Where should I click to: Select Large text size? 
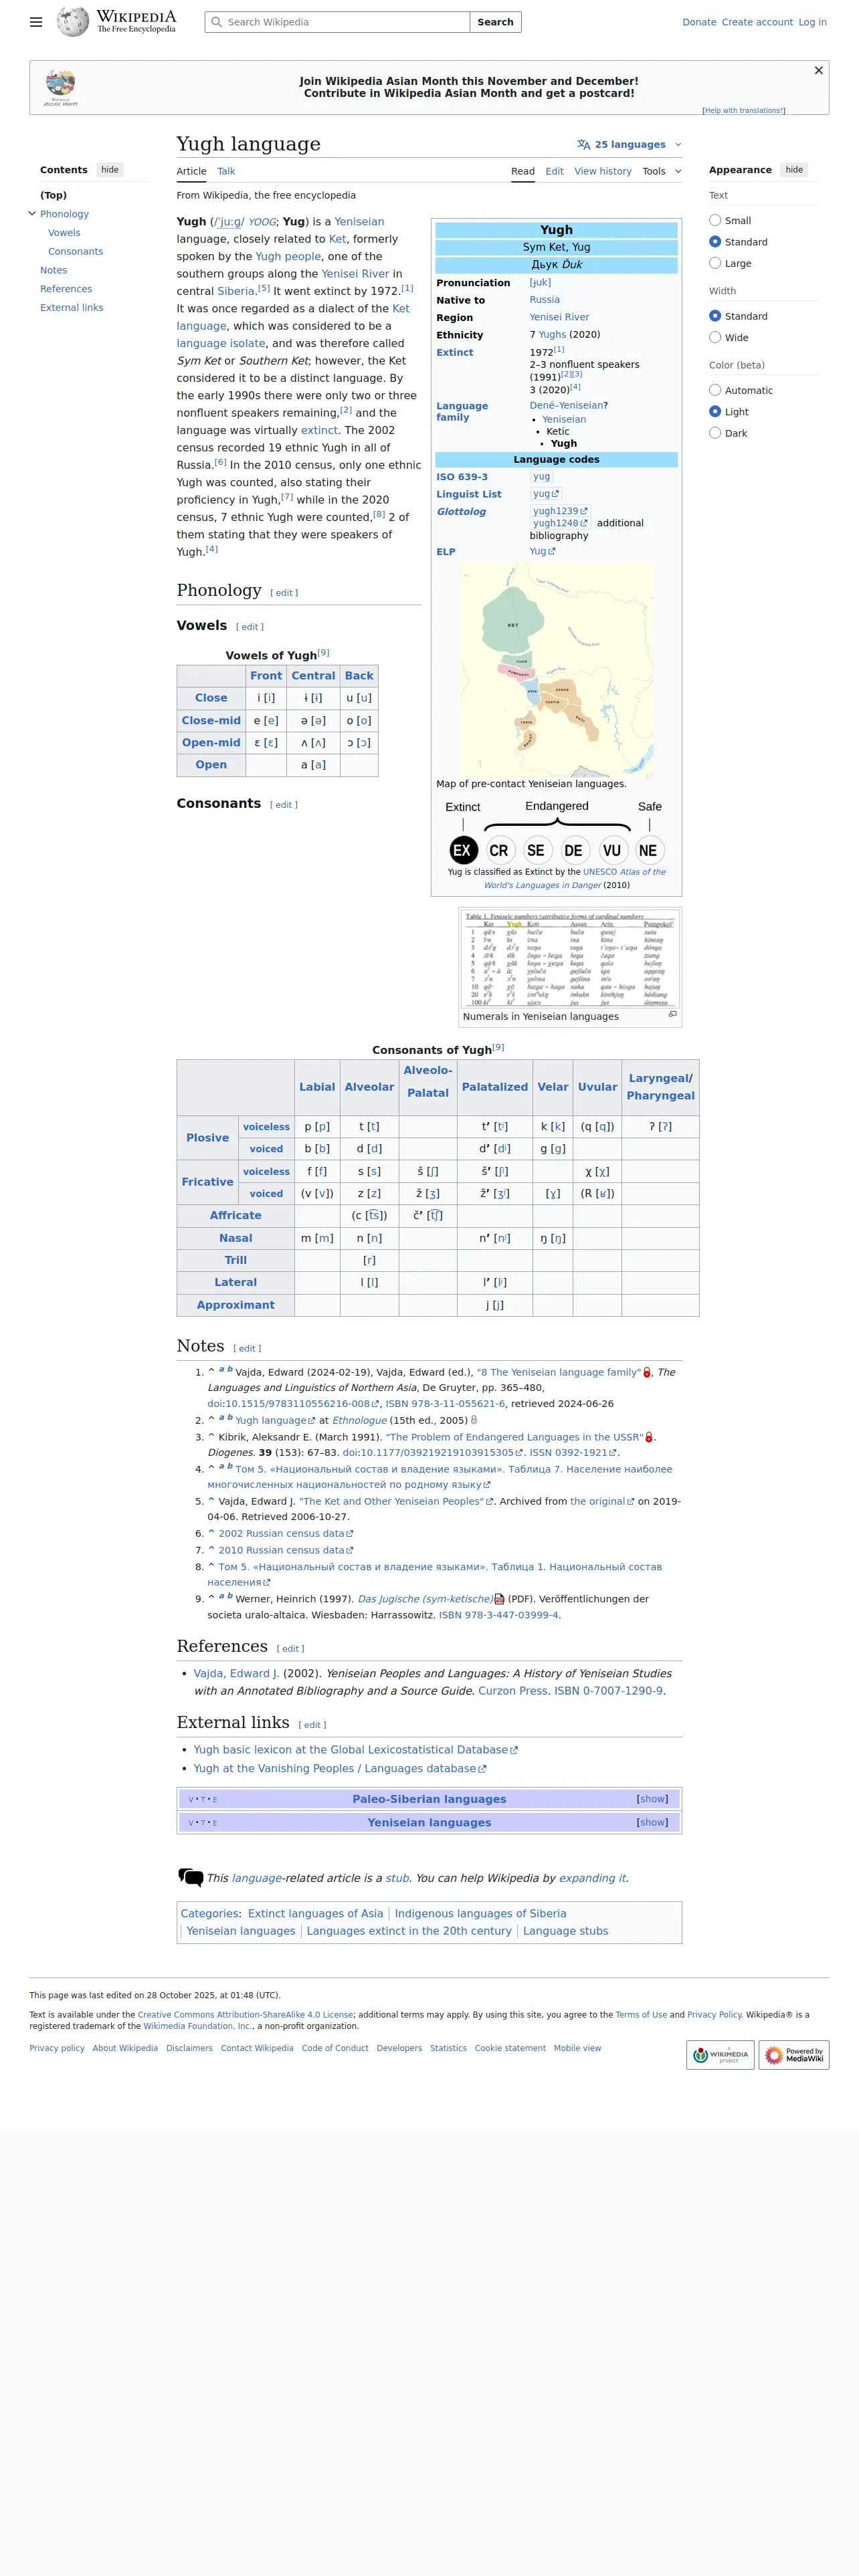tap(715, 263)
